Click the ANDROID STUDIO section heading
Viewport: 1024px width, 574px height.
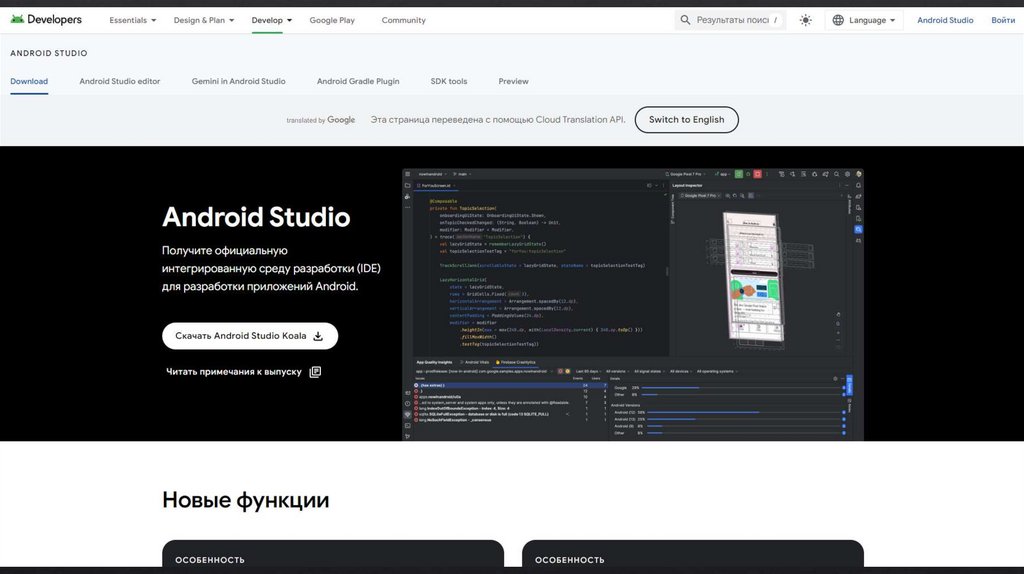click(49, 53)
